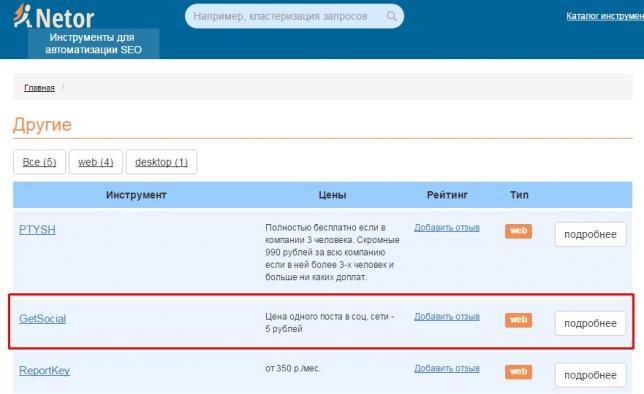644x394 pixels.
Task: Open the GetSocial tool link
Action: point(42,319)
